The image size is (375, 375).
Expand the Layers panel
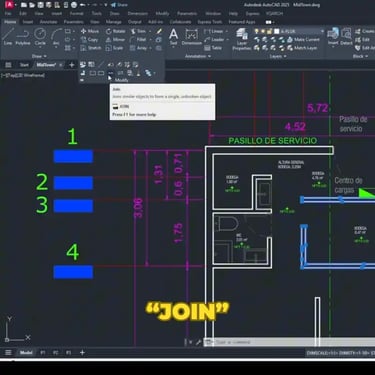278,56
